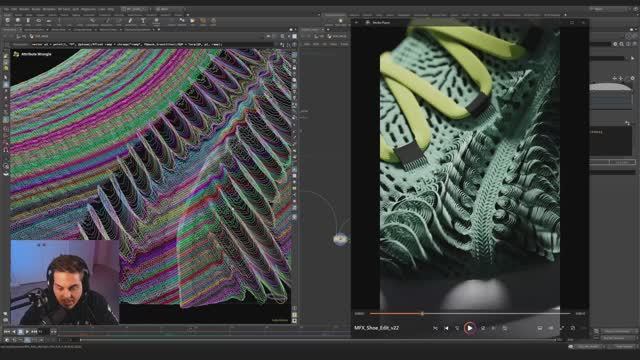Jump to first frame in Houdini playbar
This screenshot has height=360, width=640.
tap(7, 332)
